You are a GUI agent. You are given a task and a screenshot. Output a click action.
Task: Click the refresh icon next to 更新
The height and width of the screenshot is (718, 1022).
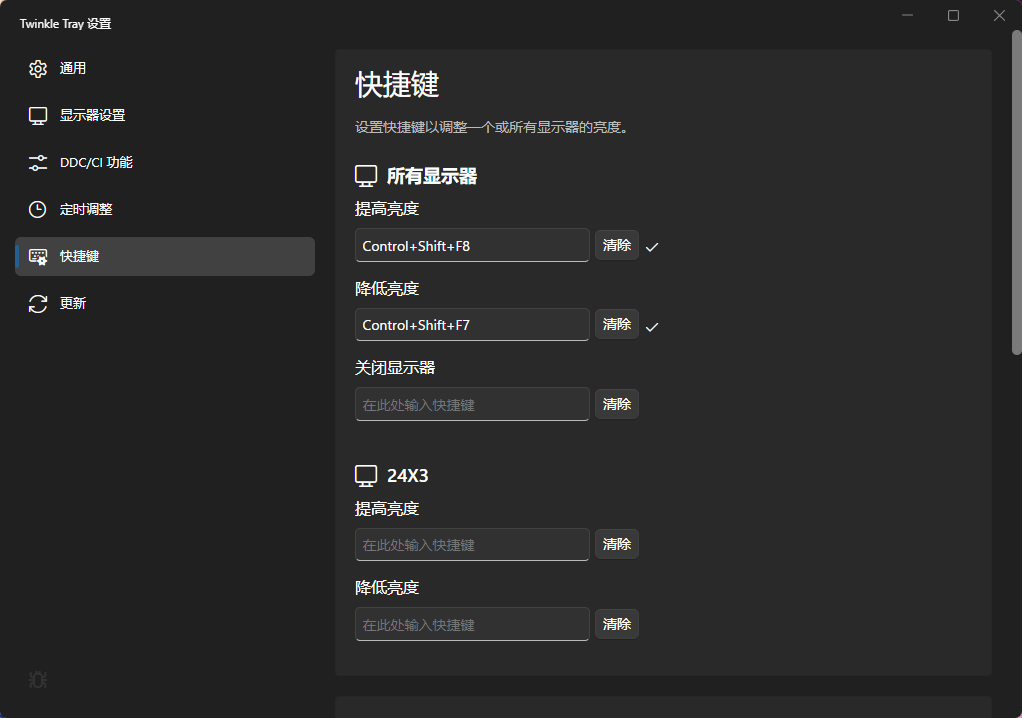(x=38, y=303)
